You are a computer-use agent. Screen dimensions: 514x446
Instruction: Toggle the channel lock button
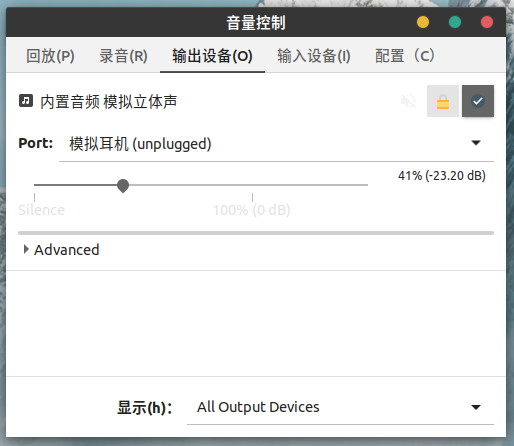443,101
